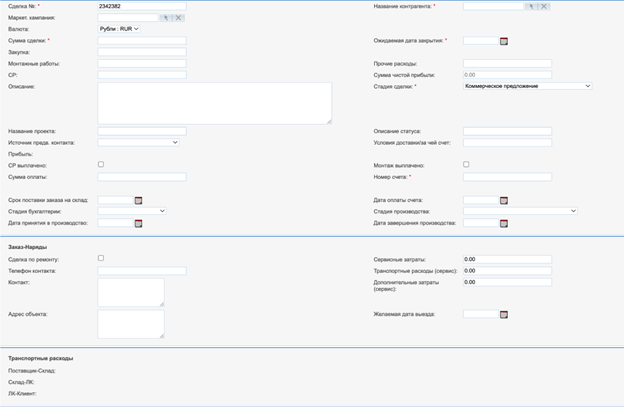Viewport: 624px width, 407px height.
Task: Open calendar for Дата завершения производства
Action: click(504, 223)
